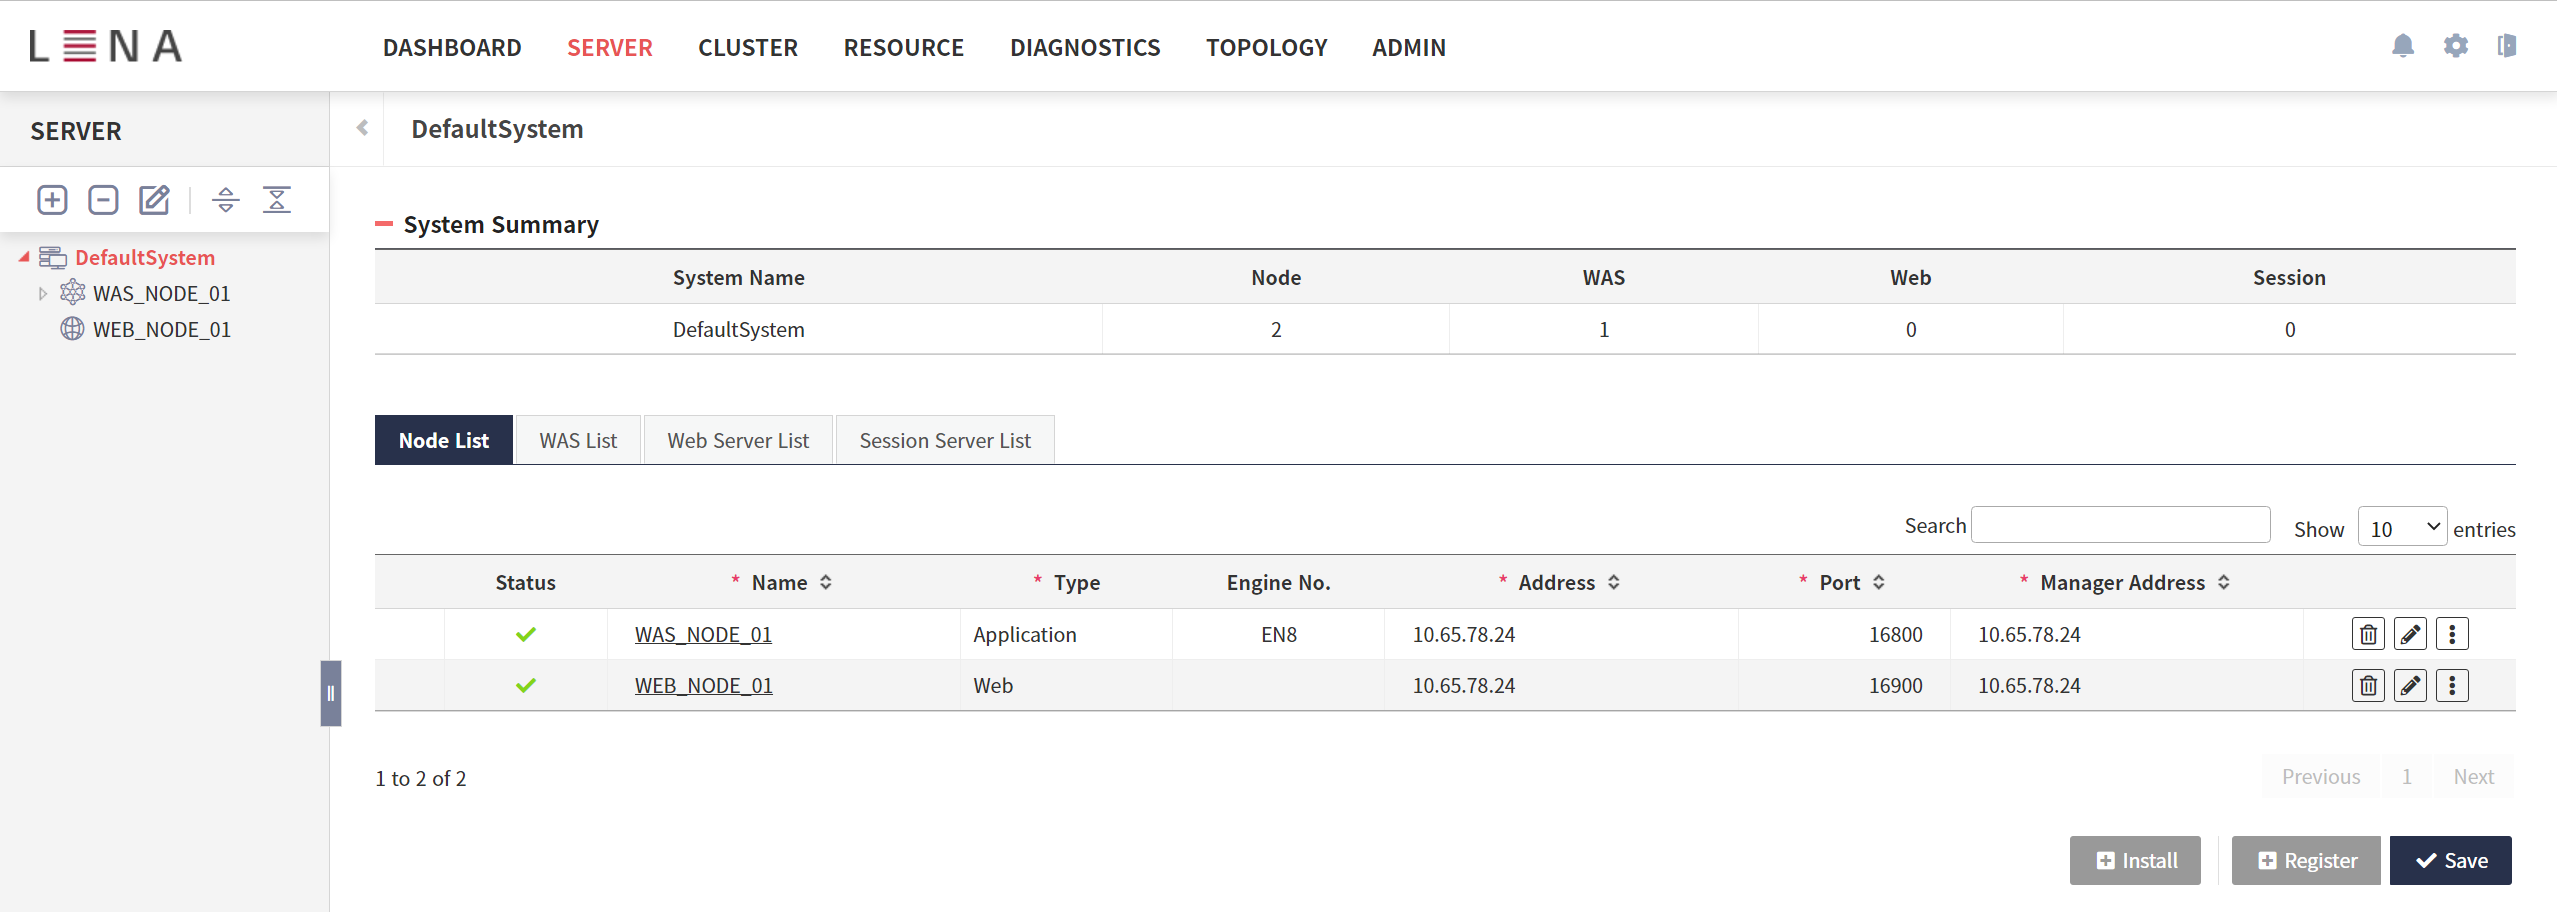The height and width of the screenshot is (912, 2557).
Task: Select the edit pencil icon in sidebar toolbar
Action: click(x=153, y=199)
